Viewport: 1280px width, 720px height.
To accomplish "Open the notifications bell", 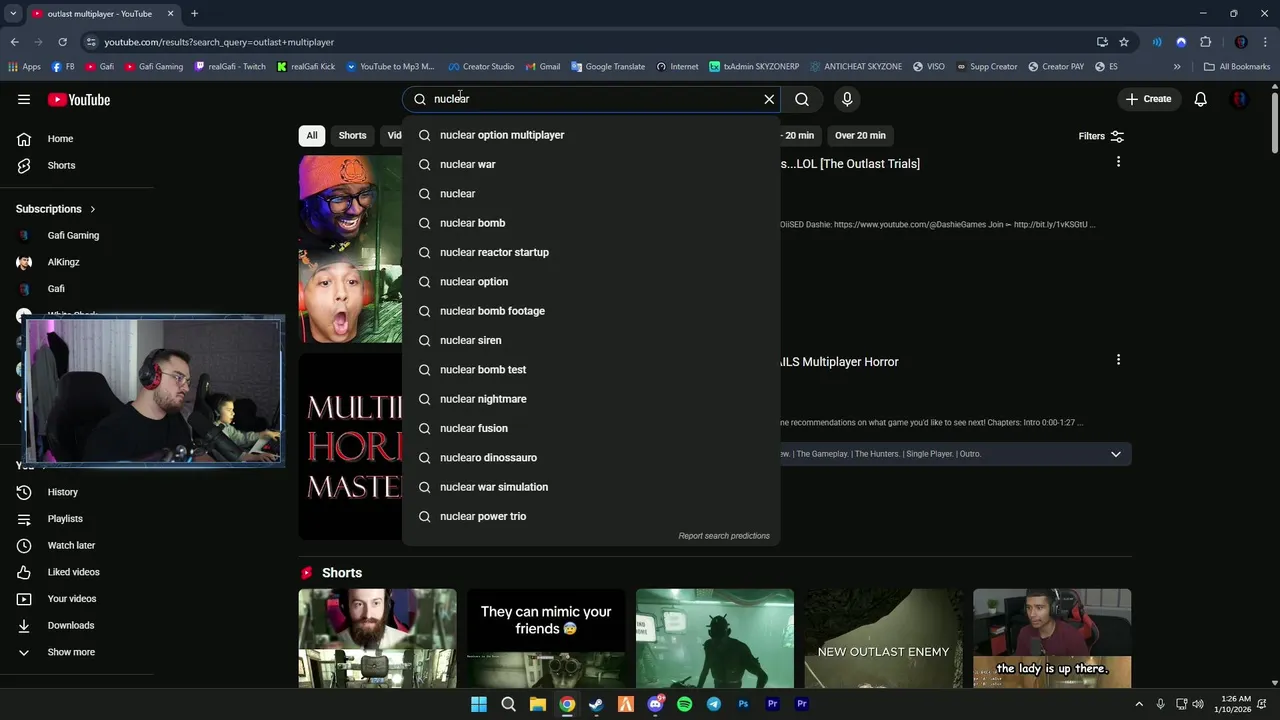I will click(x=1200, y=99).
